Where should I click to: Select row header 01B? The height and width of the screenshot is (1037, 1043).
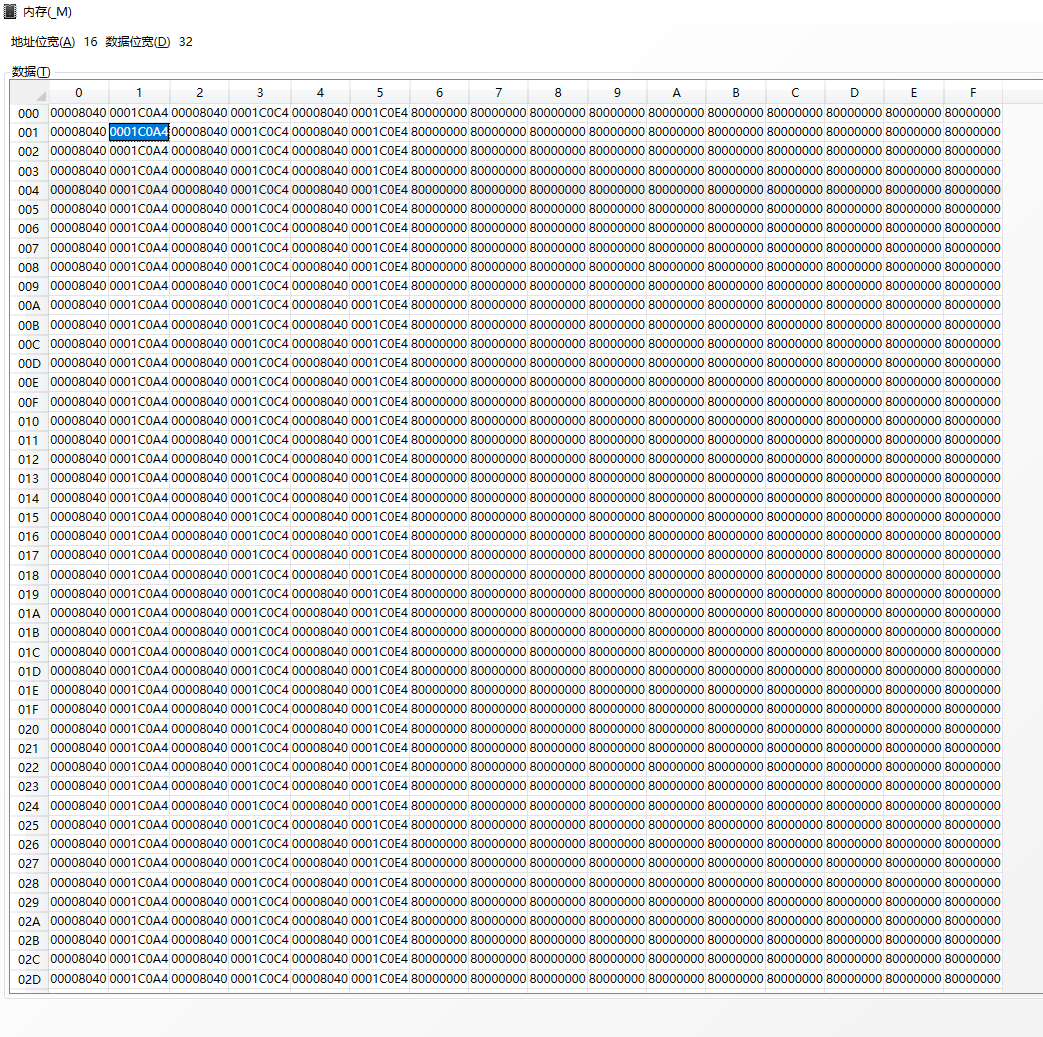pyautogui.click(x=29, y=632)
